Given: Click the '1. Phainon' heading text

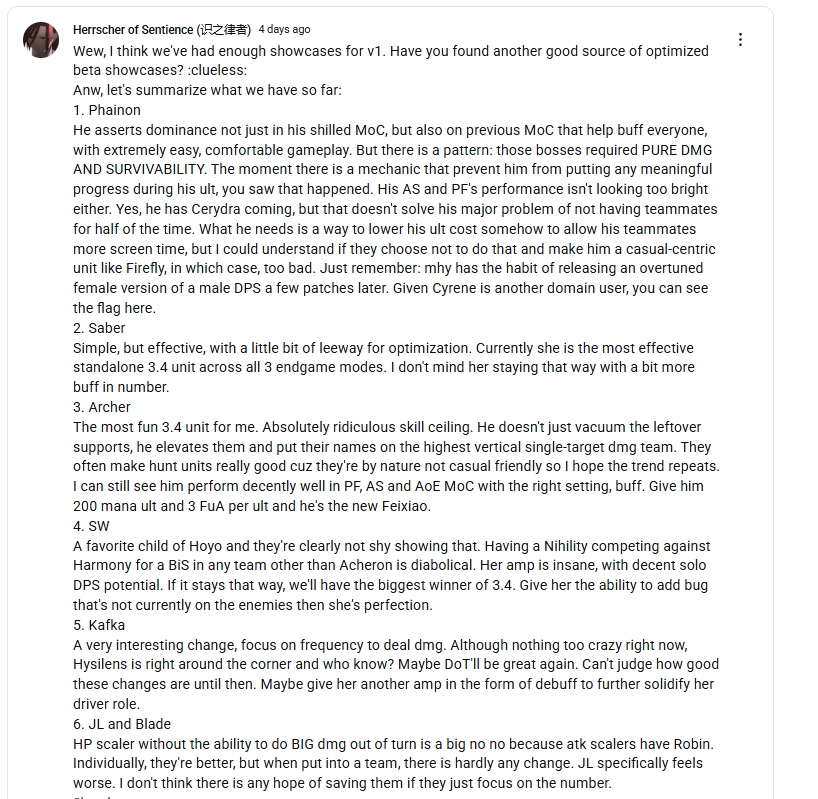Looking at the screenshot, I should (107, 110).
